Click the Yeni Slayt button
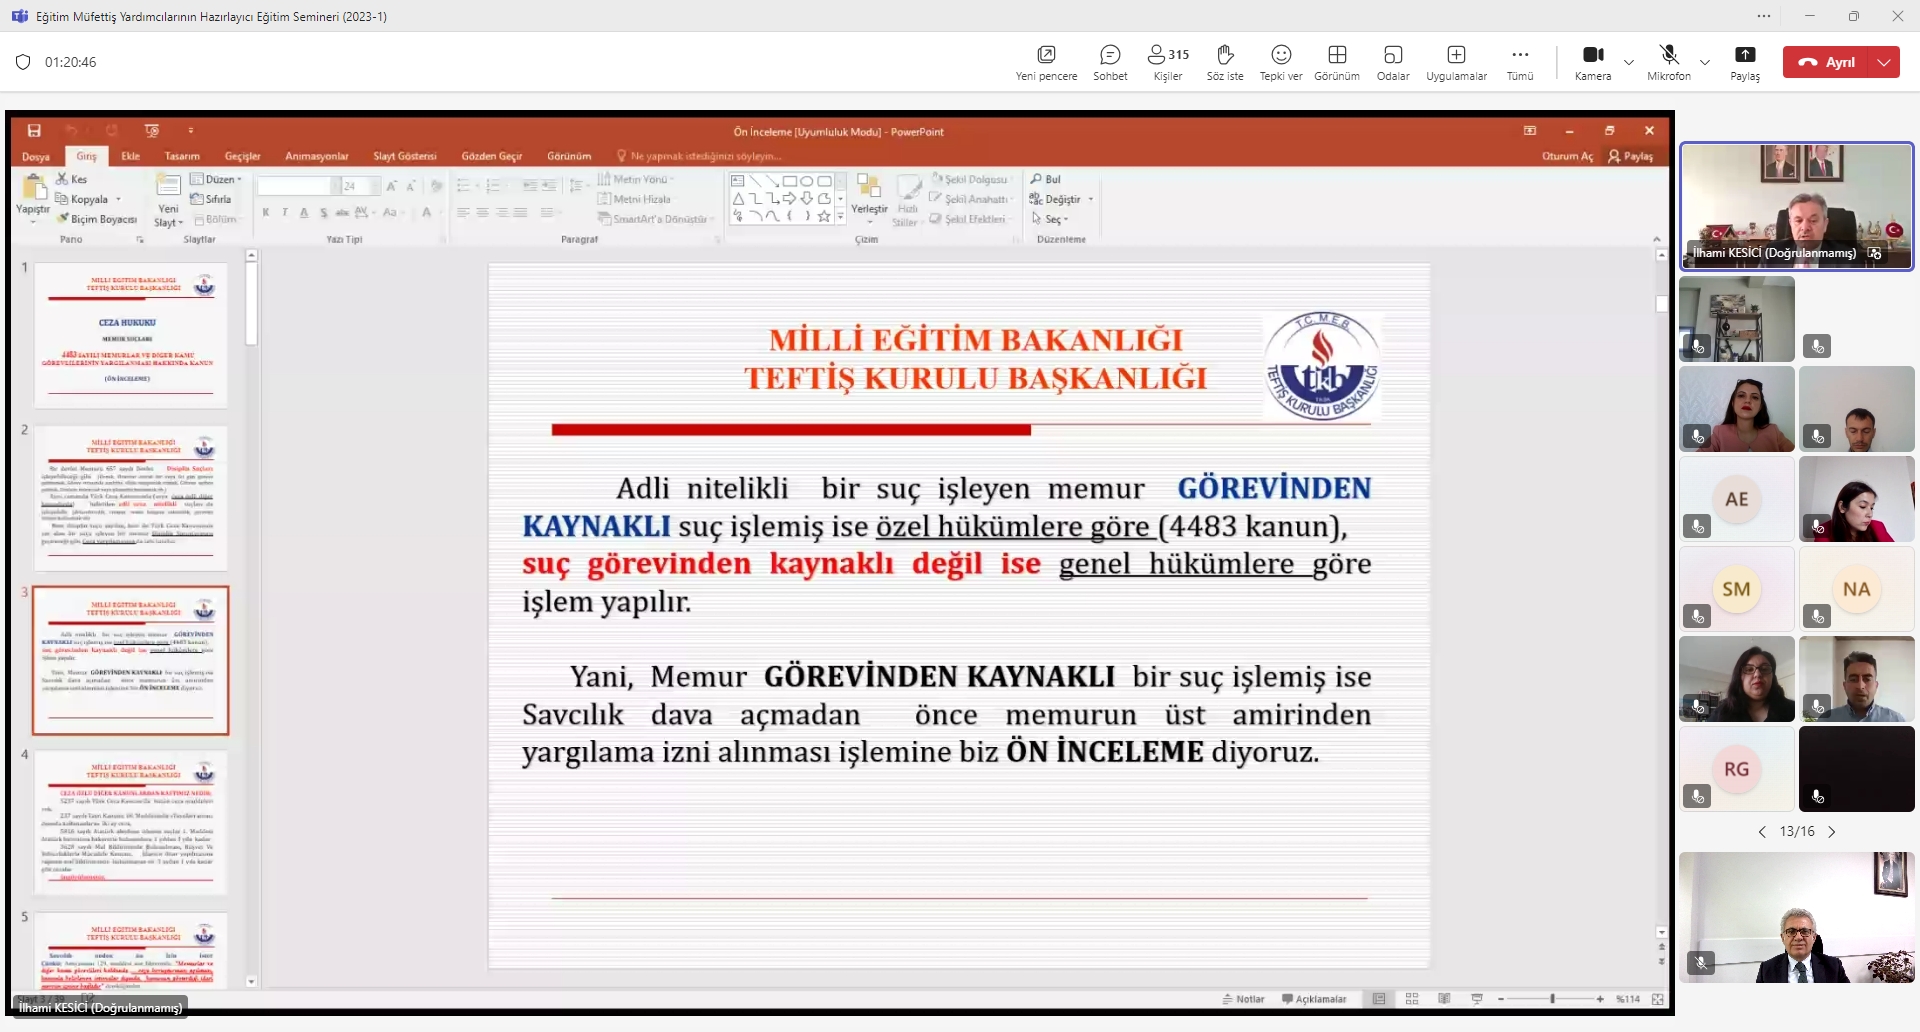The image size is (1920, 1032). pos(168,200)
